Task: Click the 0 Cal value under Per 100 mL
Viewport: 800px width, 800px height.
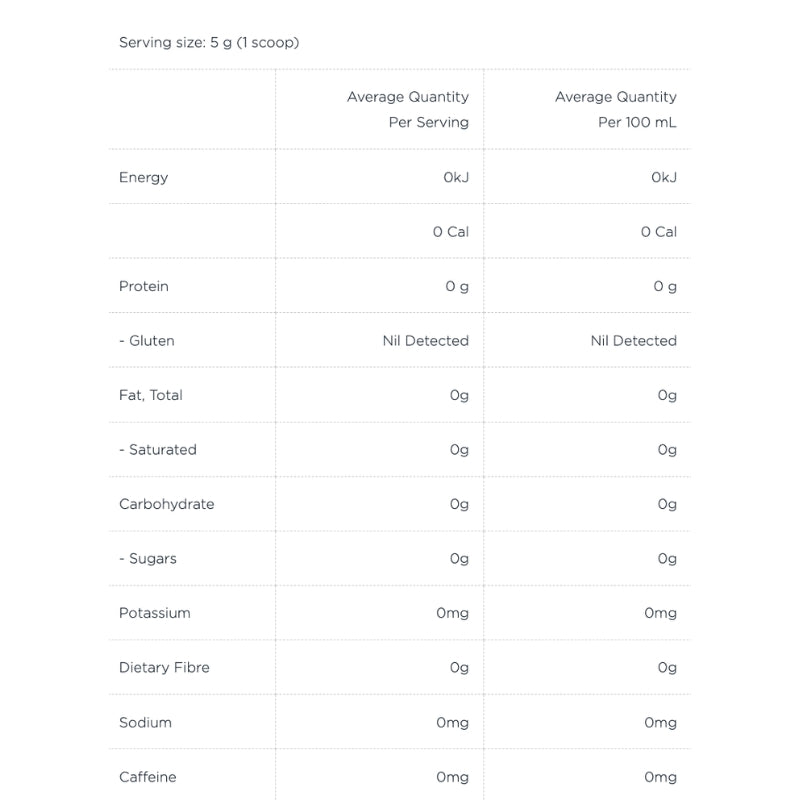Action: pyautogui.click(x=659, y=232)
